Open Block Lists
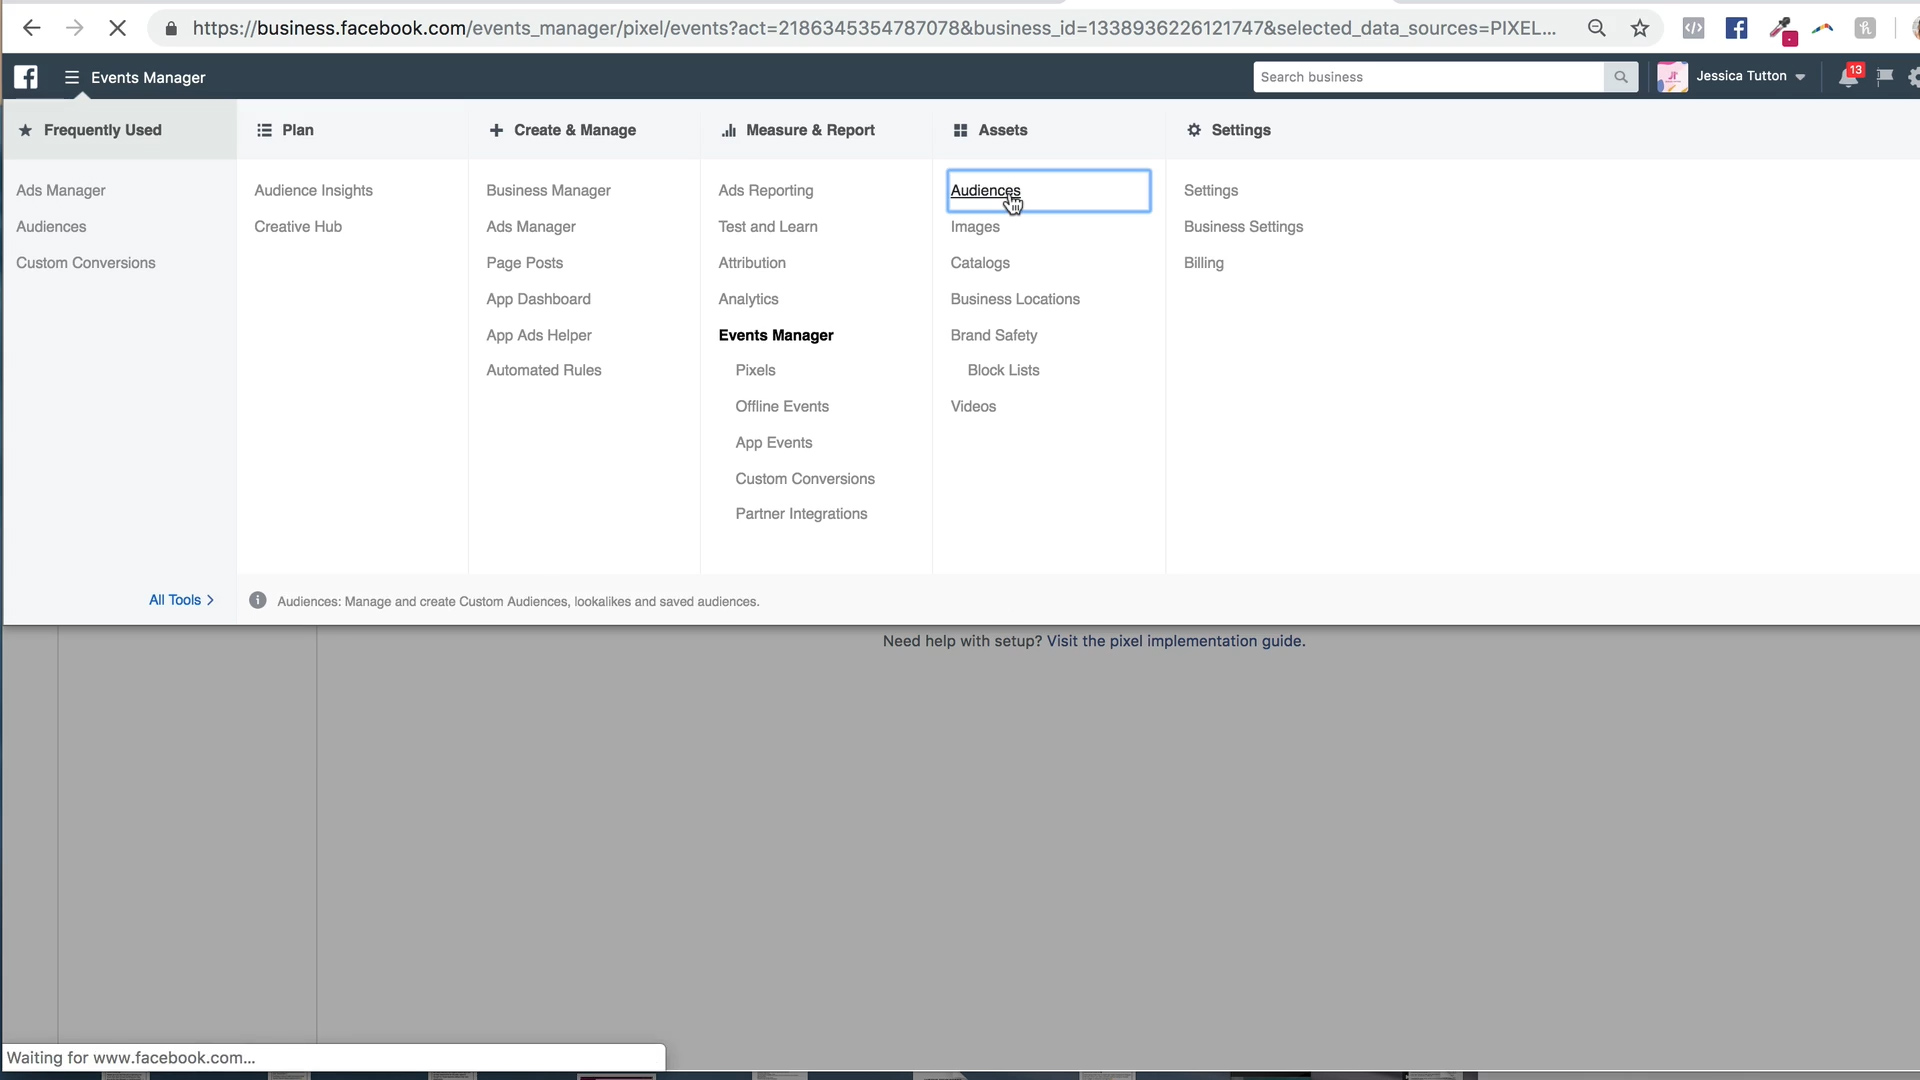This screenshot has height=1080, width=1920. coord(1003,370)
